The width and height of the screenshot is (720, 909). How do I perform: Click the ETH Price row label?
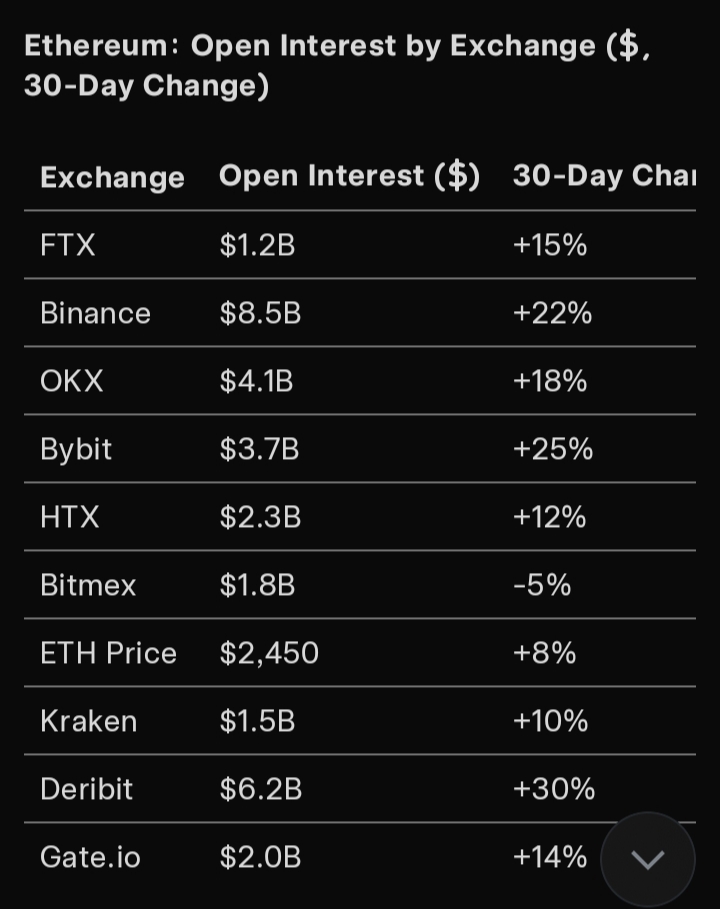coord(108,653)
